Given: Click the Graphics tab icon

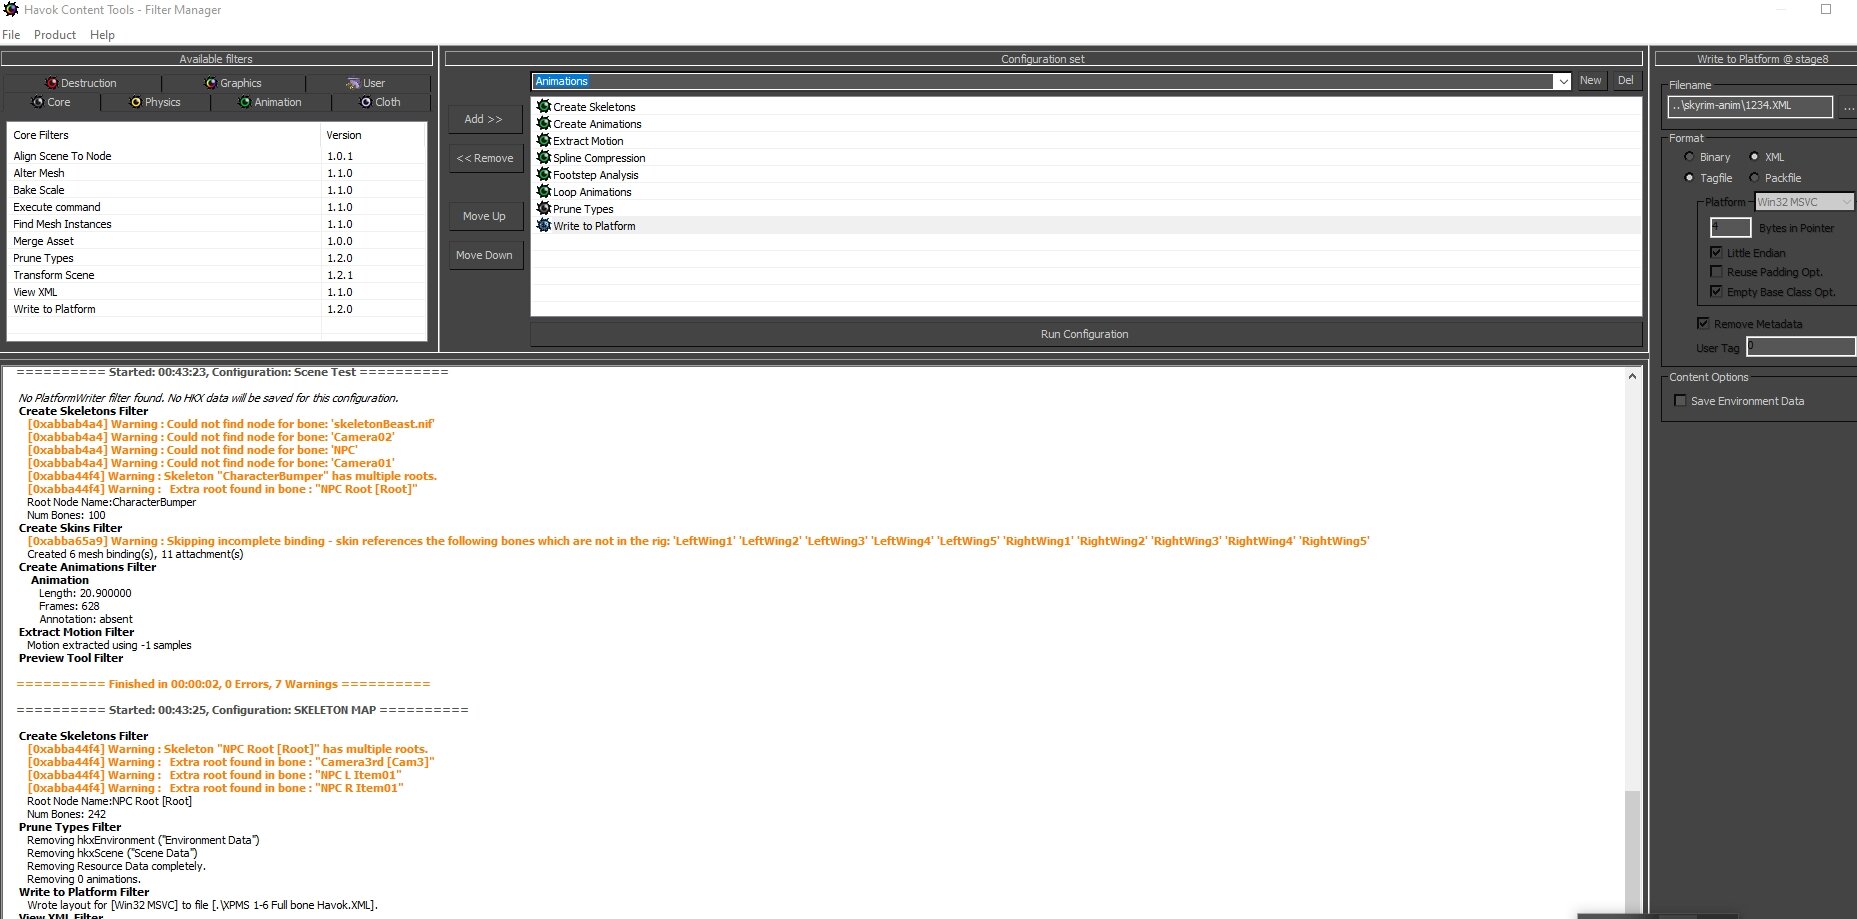Looking at the screenshot, I should (x=211, y=83).
